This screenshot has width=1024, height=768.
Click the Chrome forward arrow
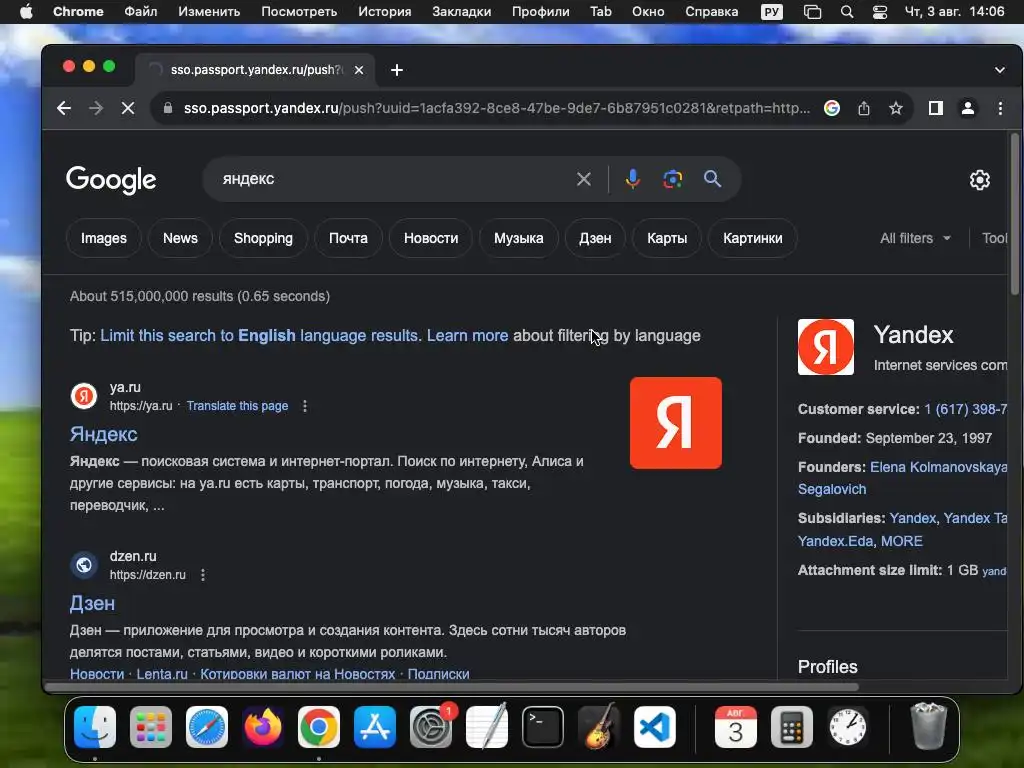coord(96,108)
